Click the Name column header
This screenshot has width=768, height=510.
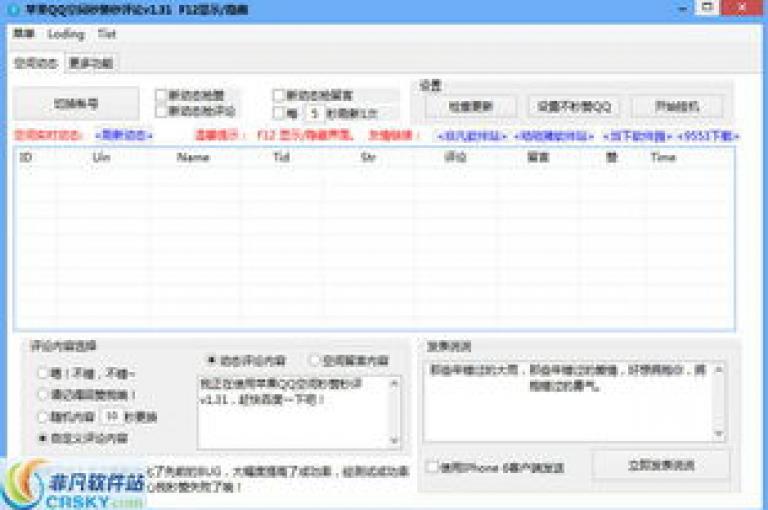point(193,157)
